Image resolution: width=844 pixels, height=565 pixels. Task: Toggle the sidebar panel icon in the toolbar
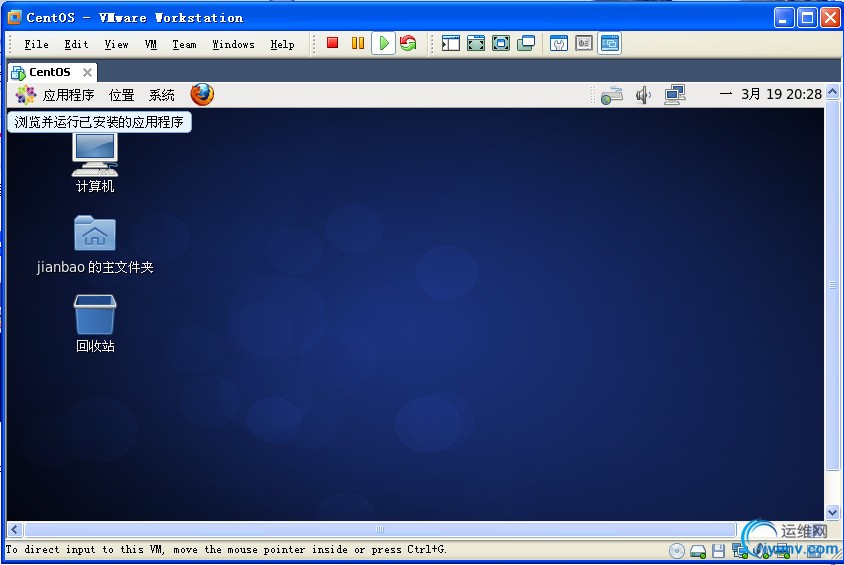tap(451, 43)
